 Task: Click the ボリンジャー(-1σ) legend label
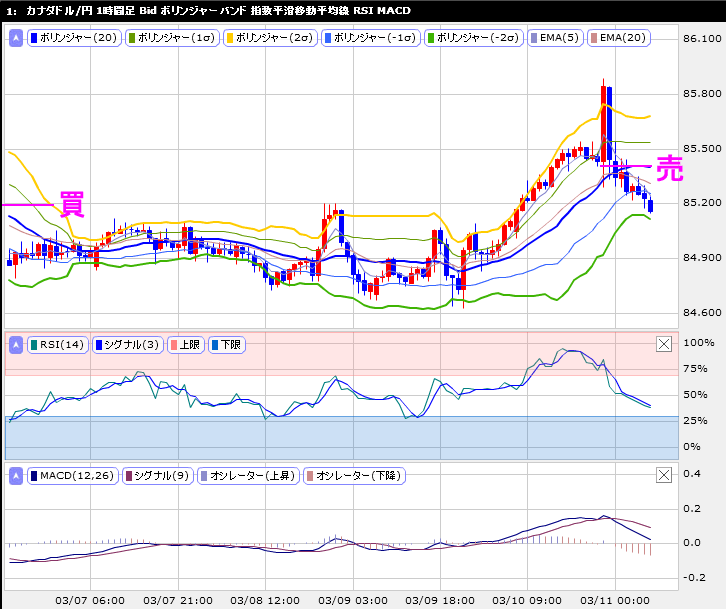click(373, 38)
